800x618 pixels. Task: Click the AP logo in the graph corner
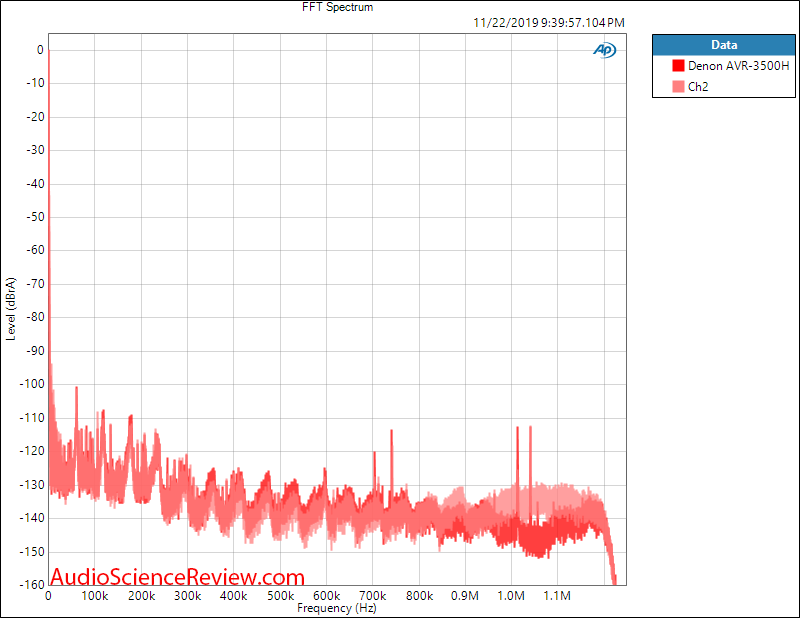point(605,50)
